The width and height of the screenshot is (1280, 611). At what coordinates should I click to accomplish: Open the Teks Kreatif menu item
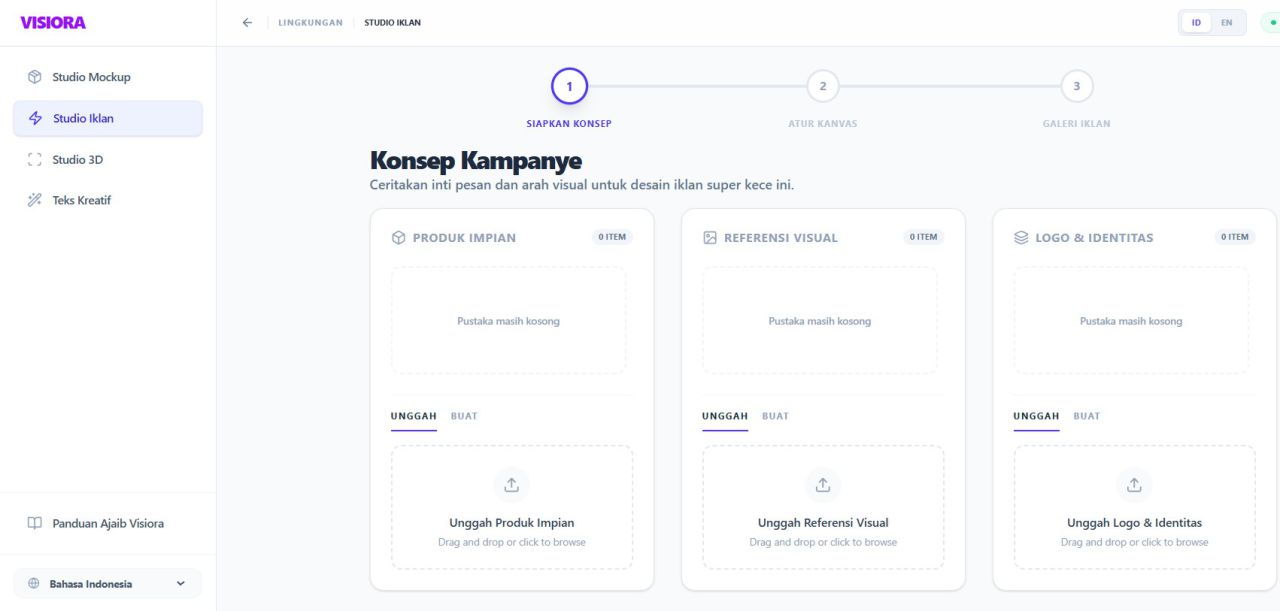pos(108,200)
